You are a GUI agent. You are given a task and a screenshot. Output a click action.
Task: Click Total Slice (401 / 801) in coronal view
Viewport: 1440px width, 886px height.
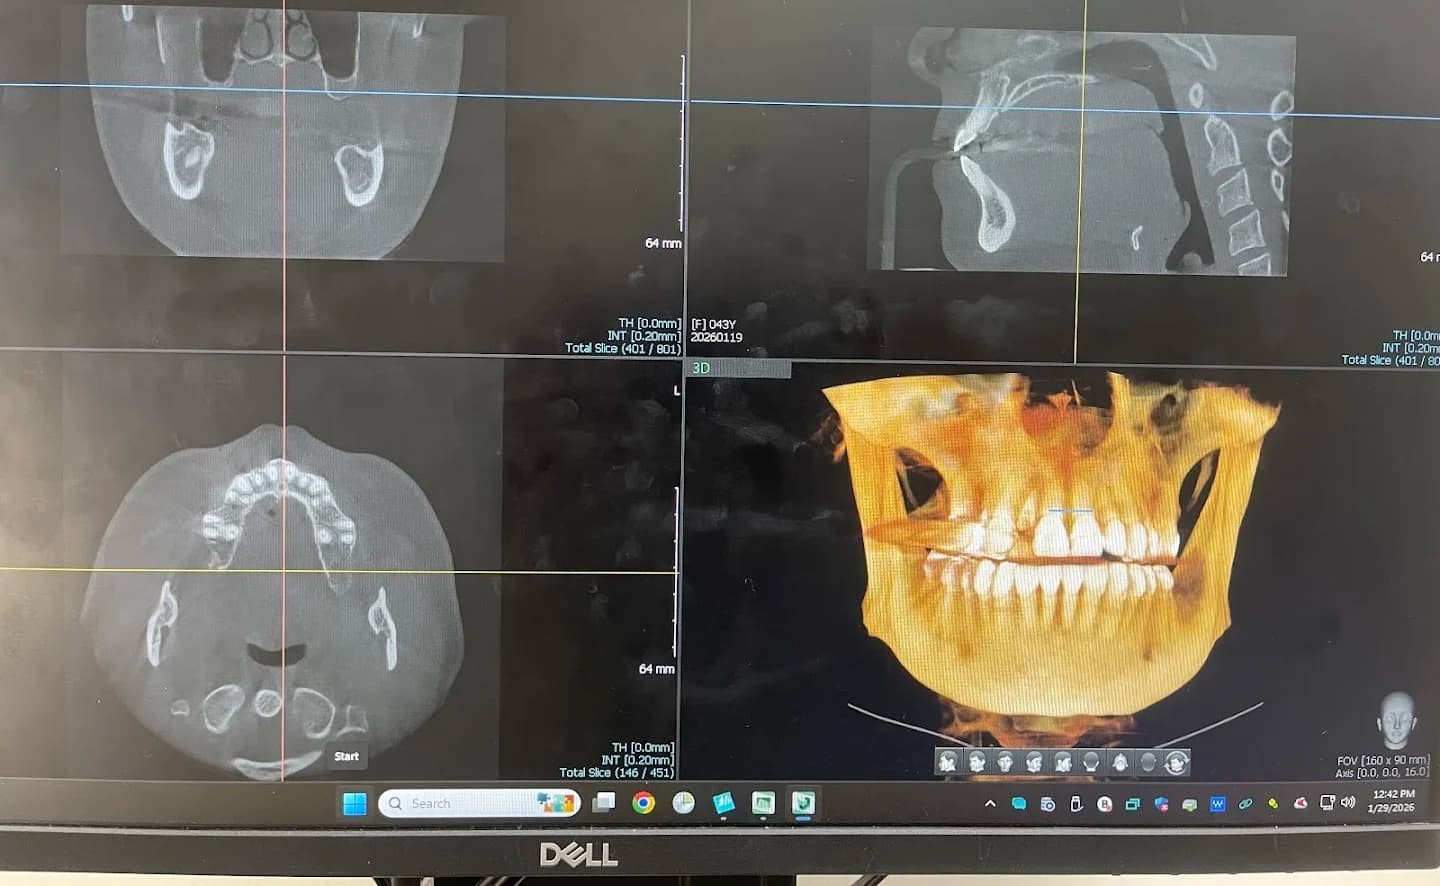tap(623, 348)
